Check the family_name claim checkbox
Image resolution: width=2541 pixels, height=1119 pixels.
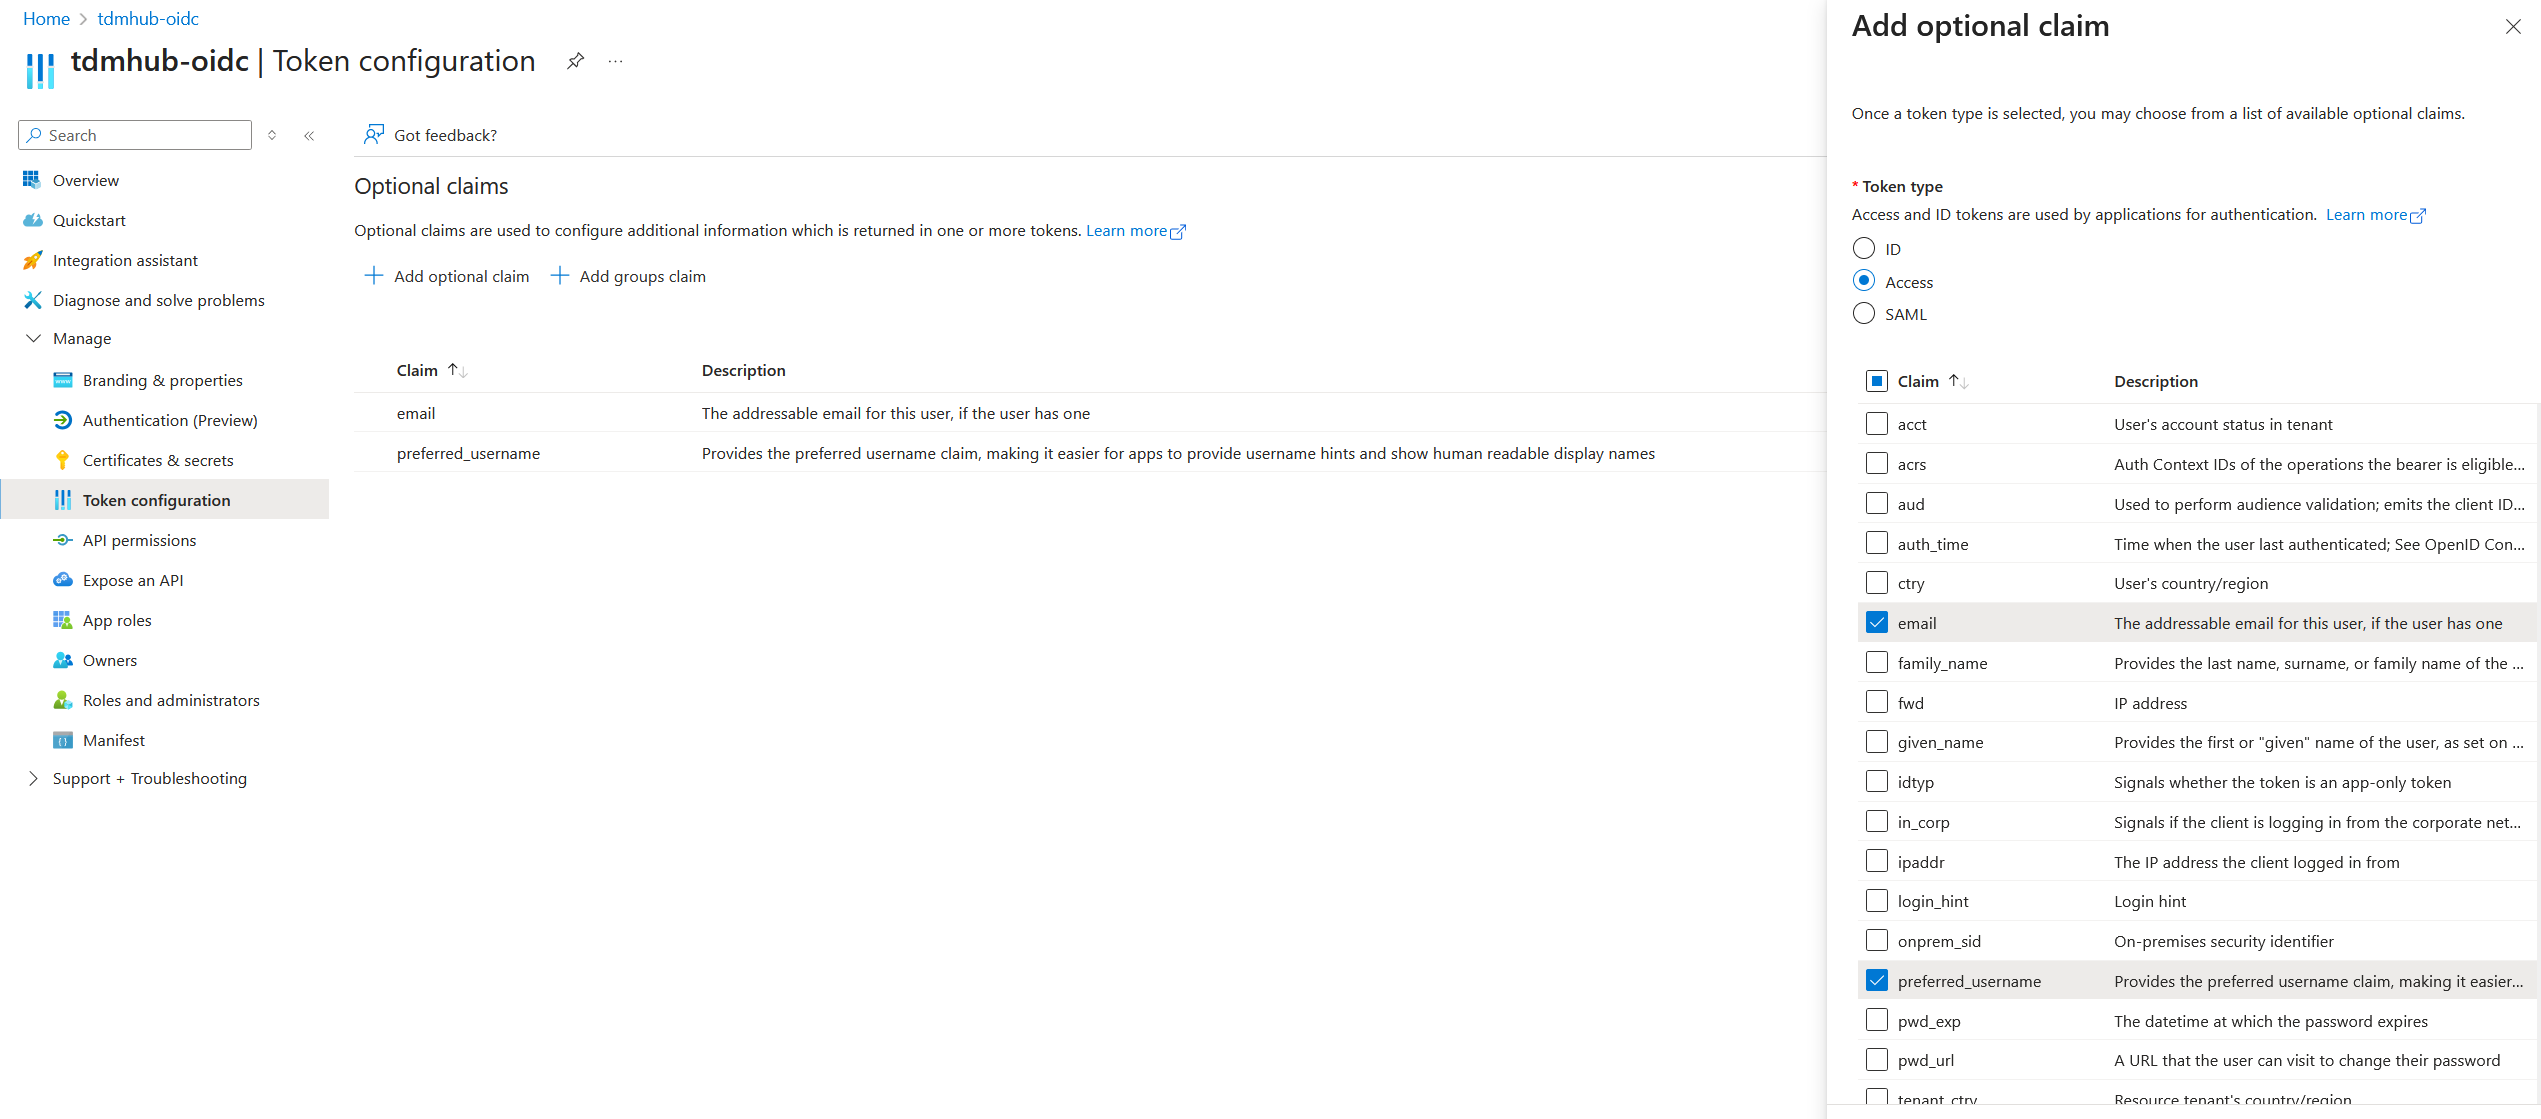click(1876, 663)
